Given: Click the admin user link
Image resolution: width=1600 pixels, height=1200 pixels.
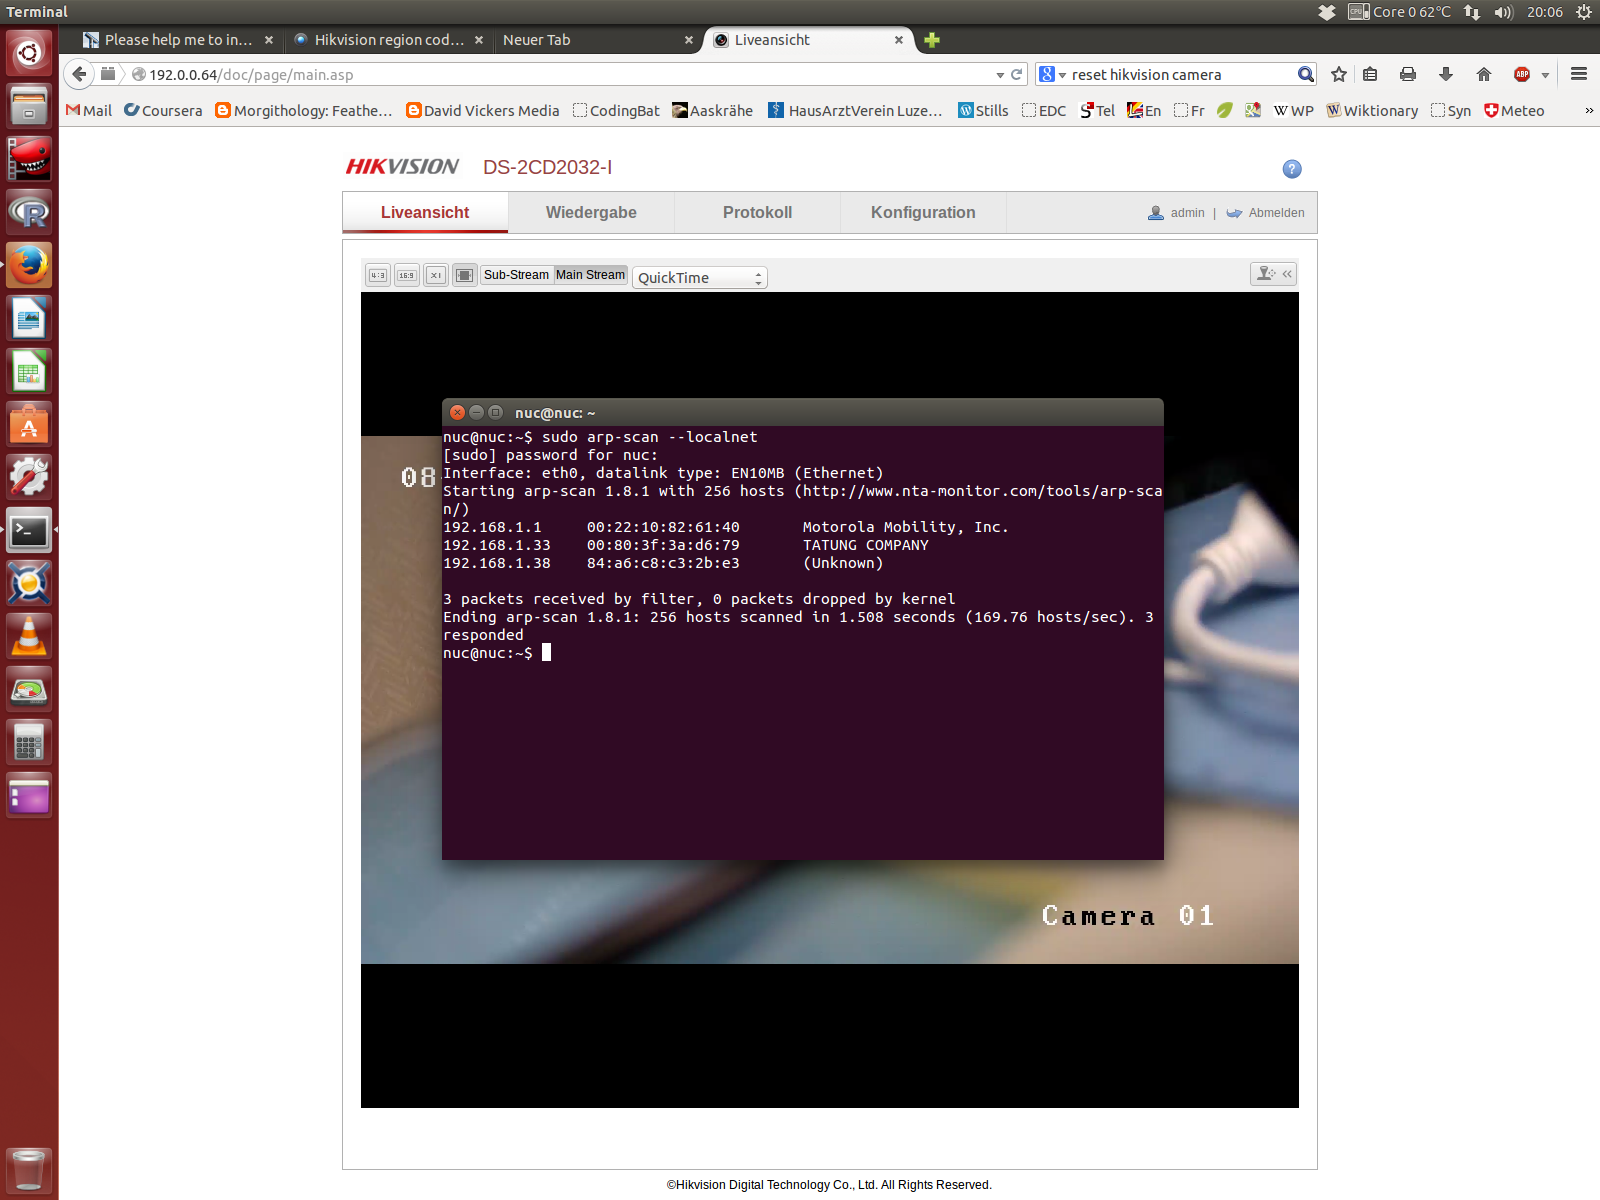Looking at the screenshot, I should (1187, 213).
